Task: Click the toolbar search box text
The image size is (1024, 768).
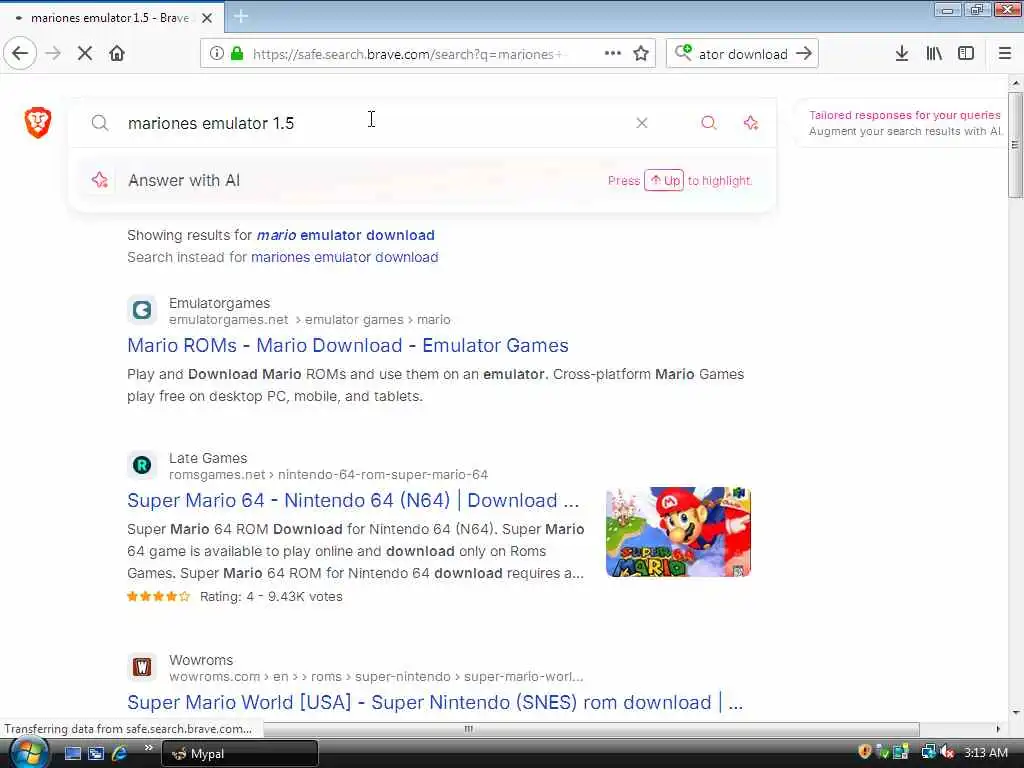Action: 743,54
